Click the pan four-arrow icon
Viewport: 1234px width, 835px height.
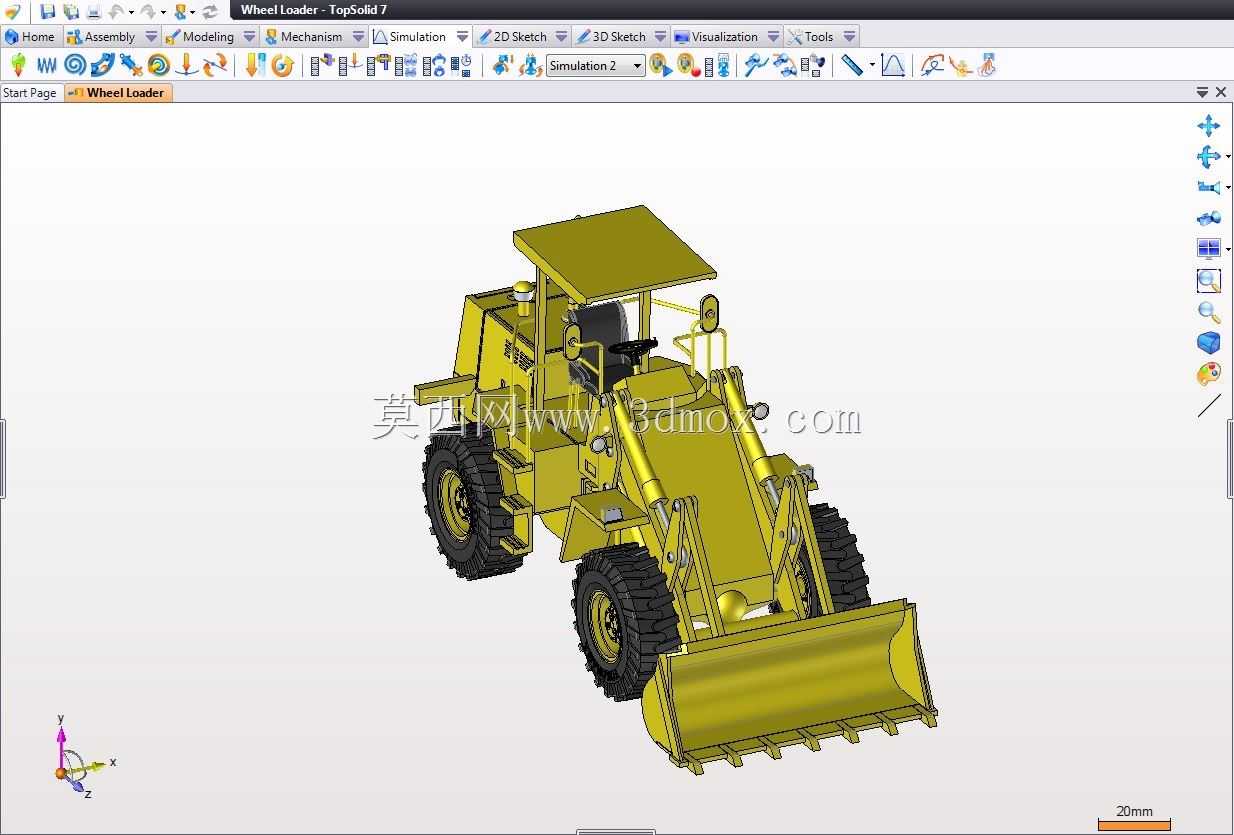click(x=1208, y=126)
